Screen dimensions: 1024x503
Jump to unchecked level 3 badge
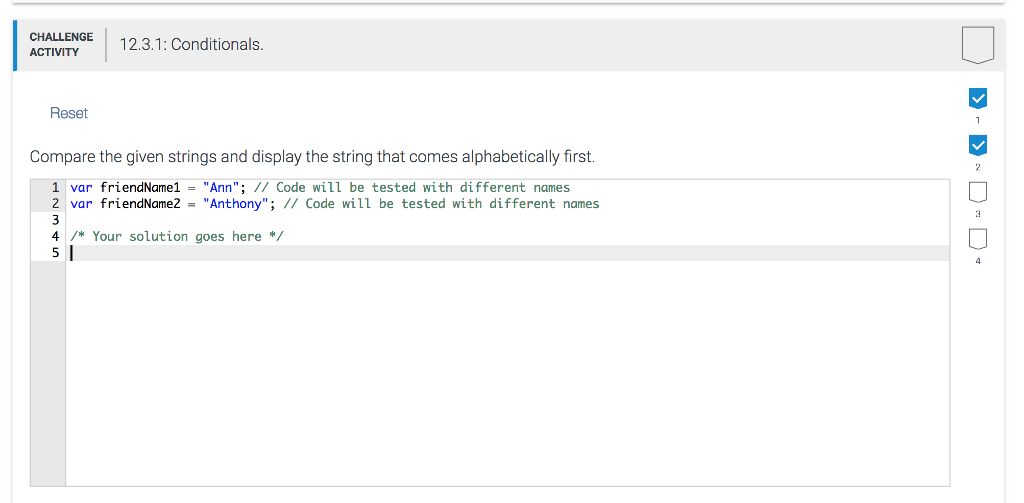(x=978, y=193)
